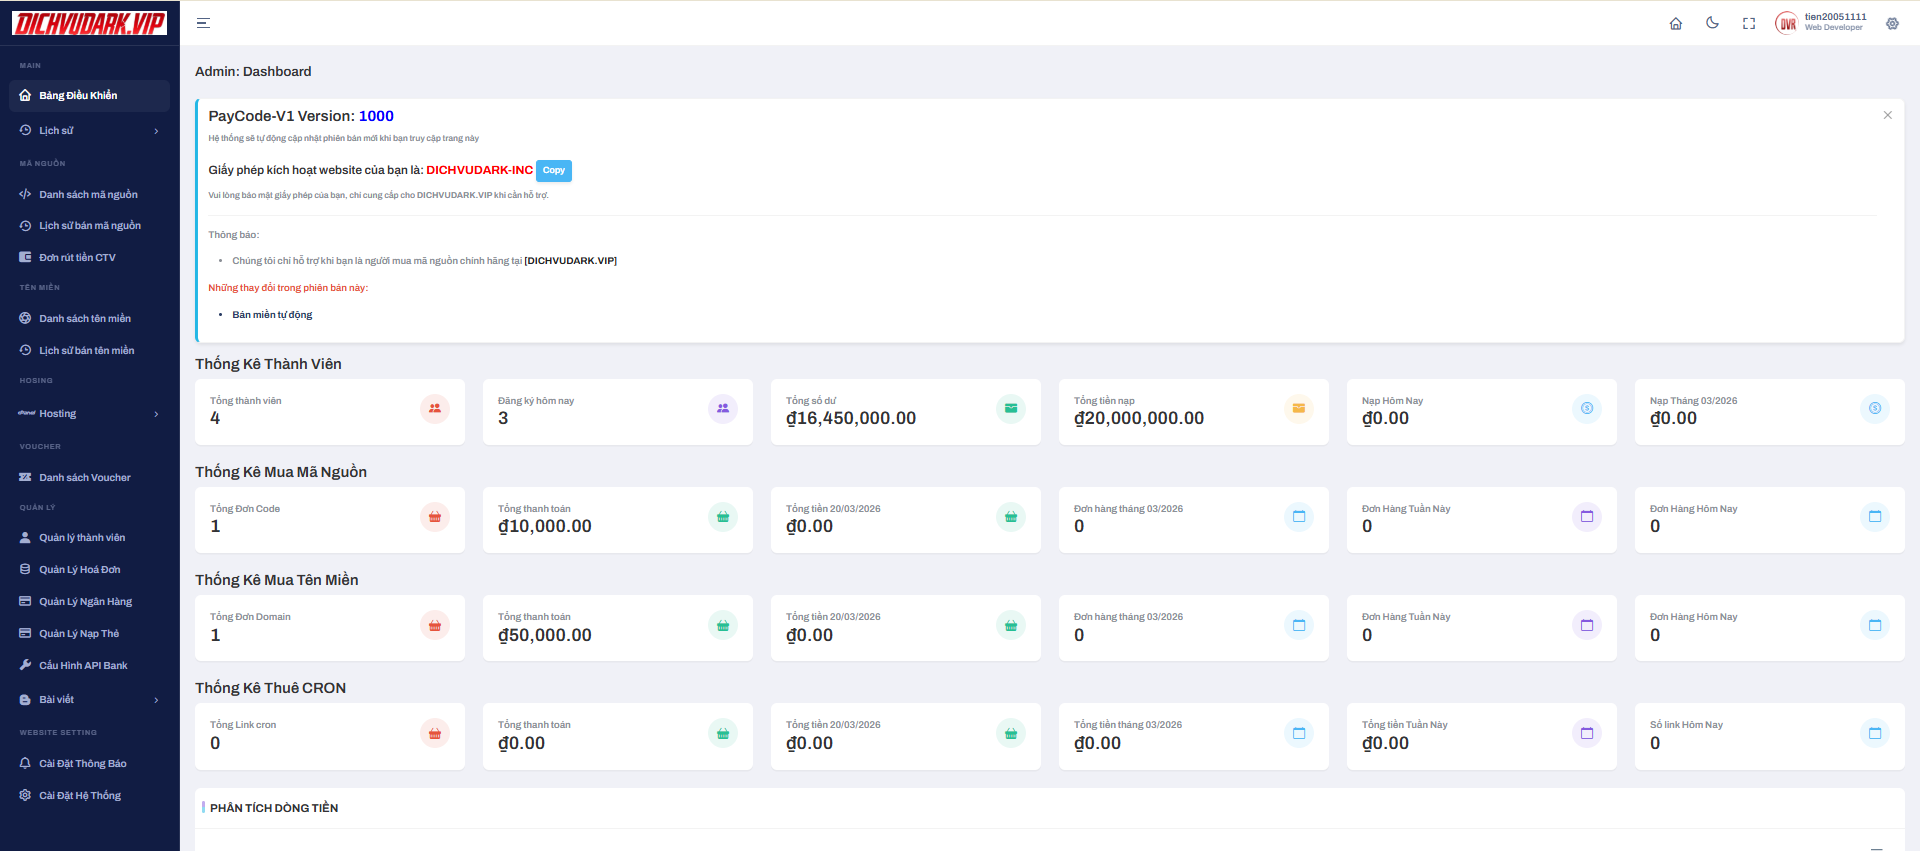Click the Tổng số dư wallet icon

click(1011, 409)
